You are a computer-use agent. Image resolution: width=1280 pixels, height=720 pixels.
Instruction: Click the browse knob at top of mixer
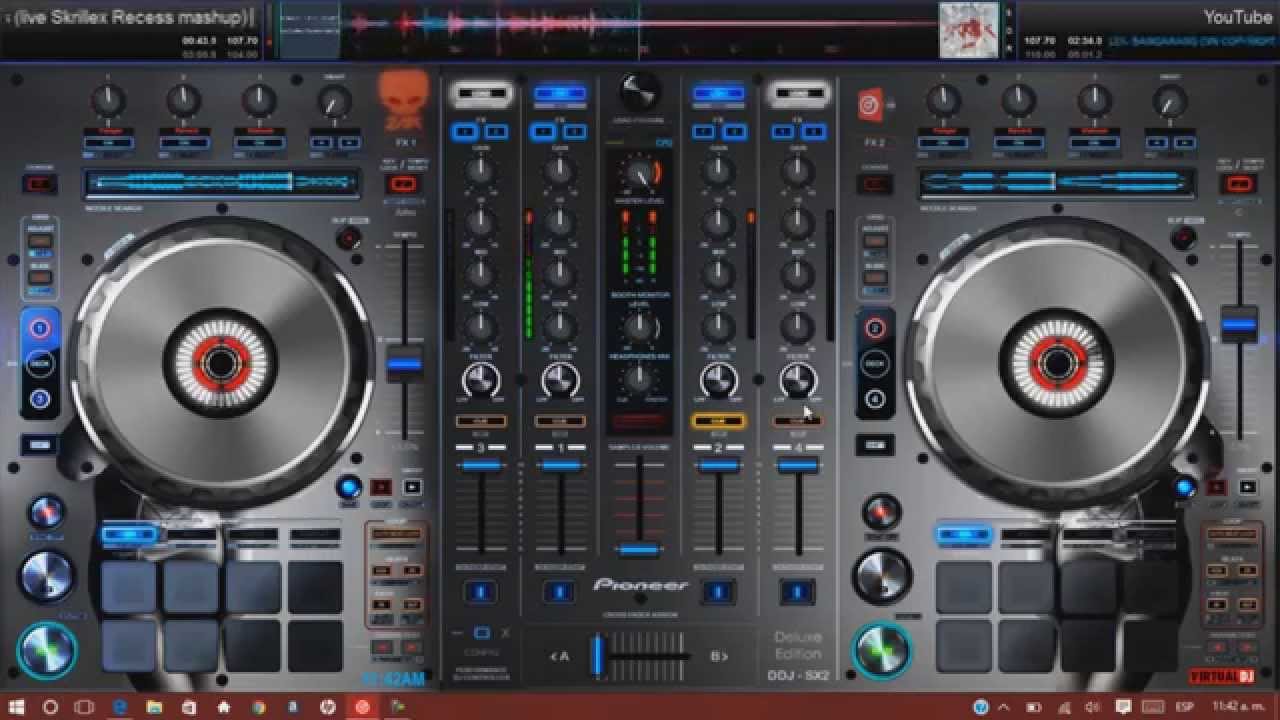[640, 93]
